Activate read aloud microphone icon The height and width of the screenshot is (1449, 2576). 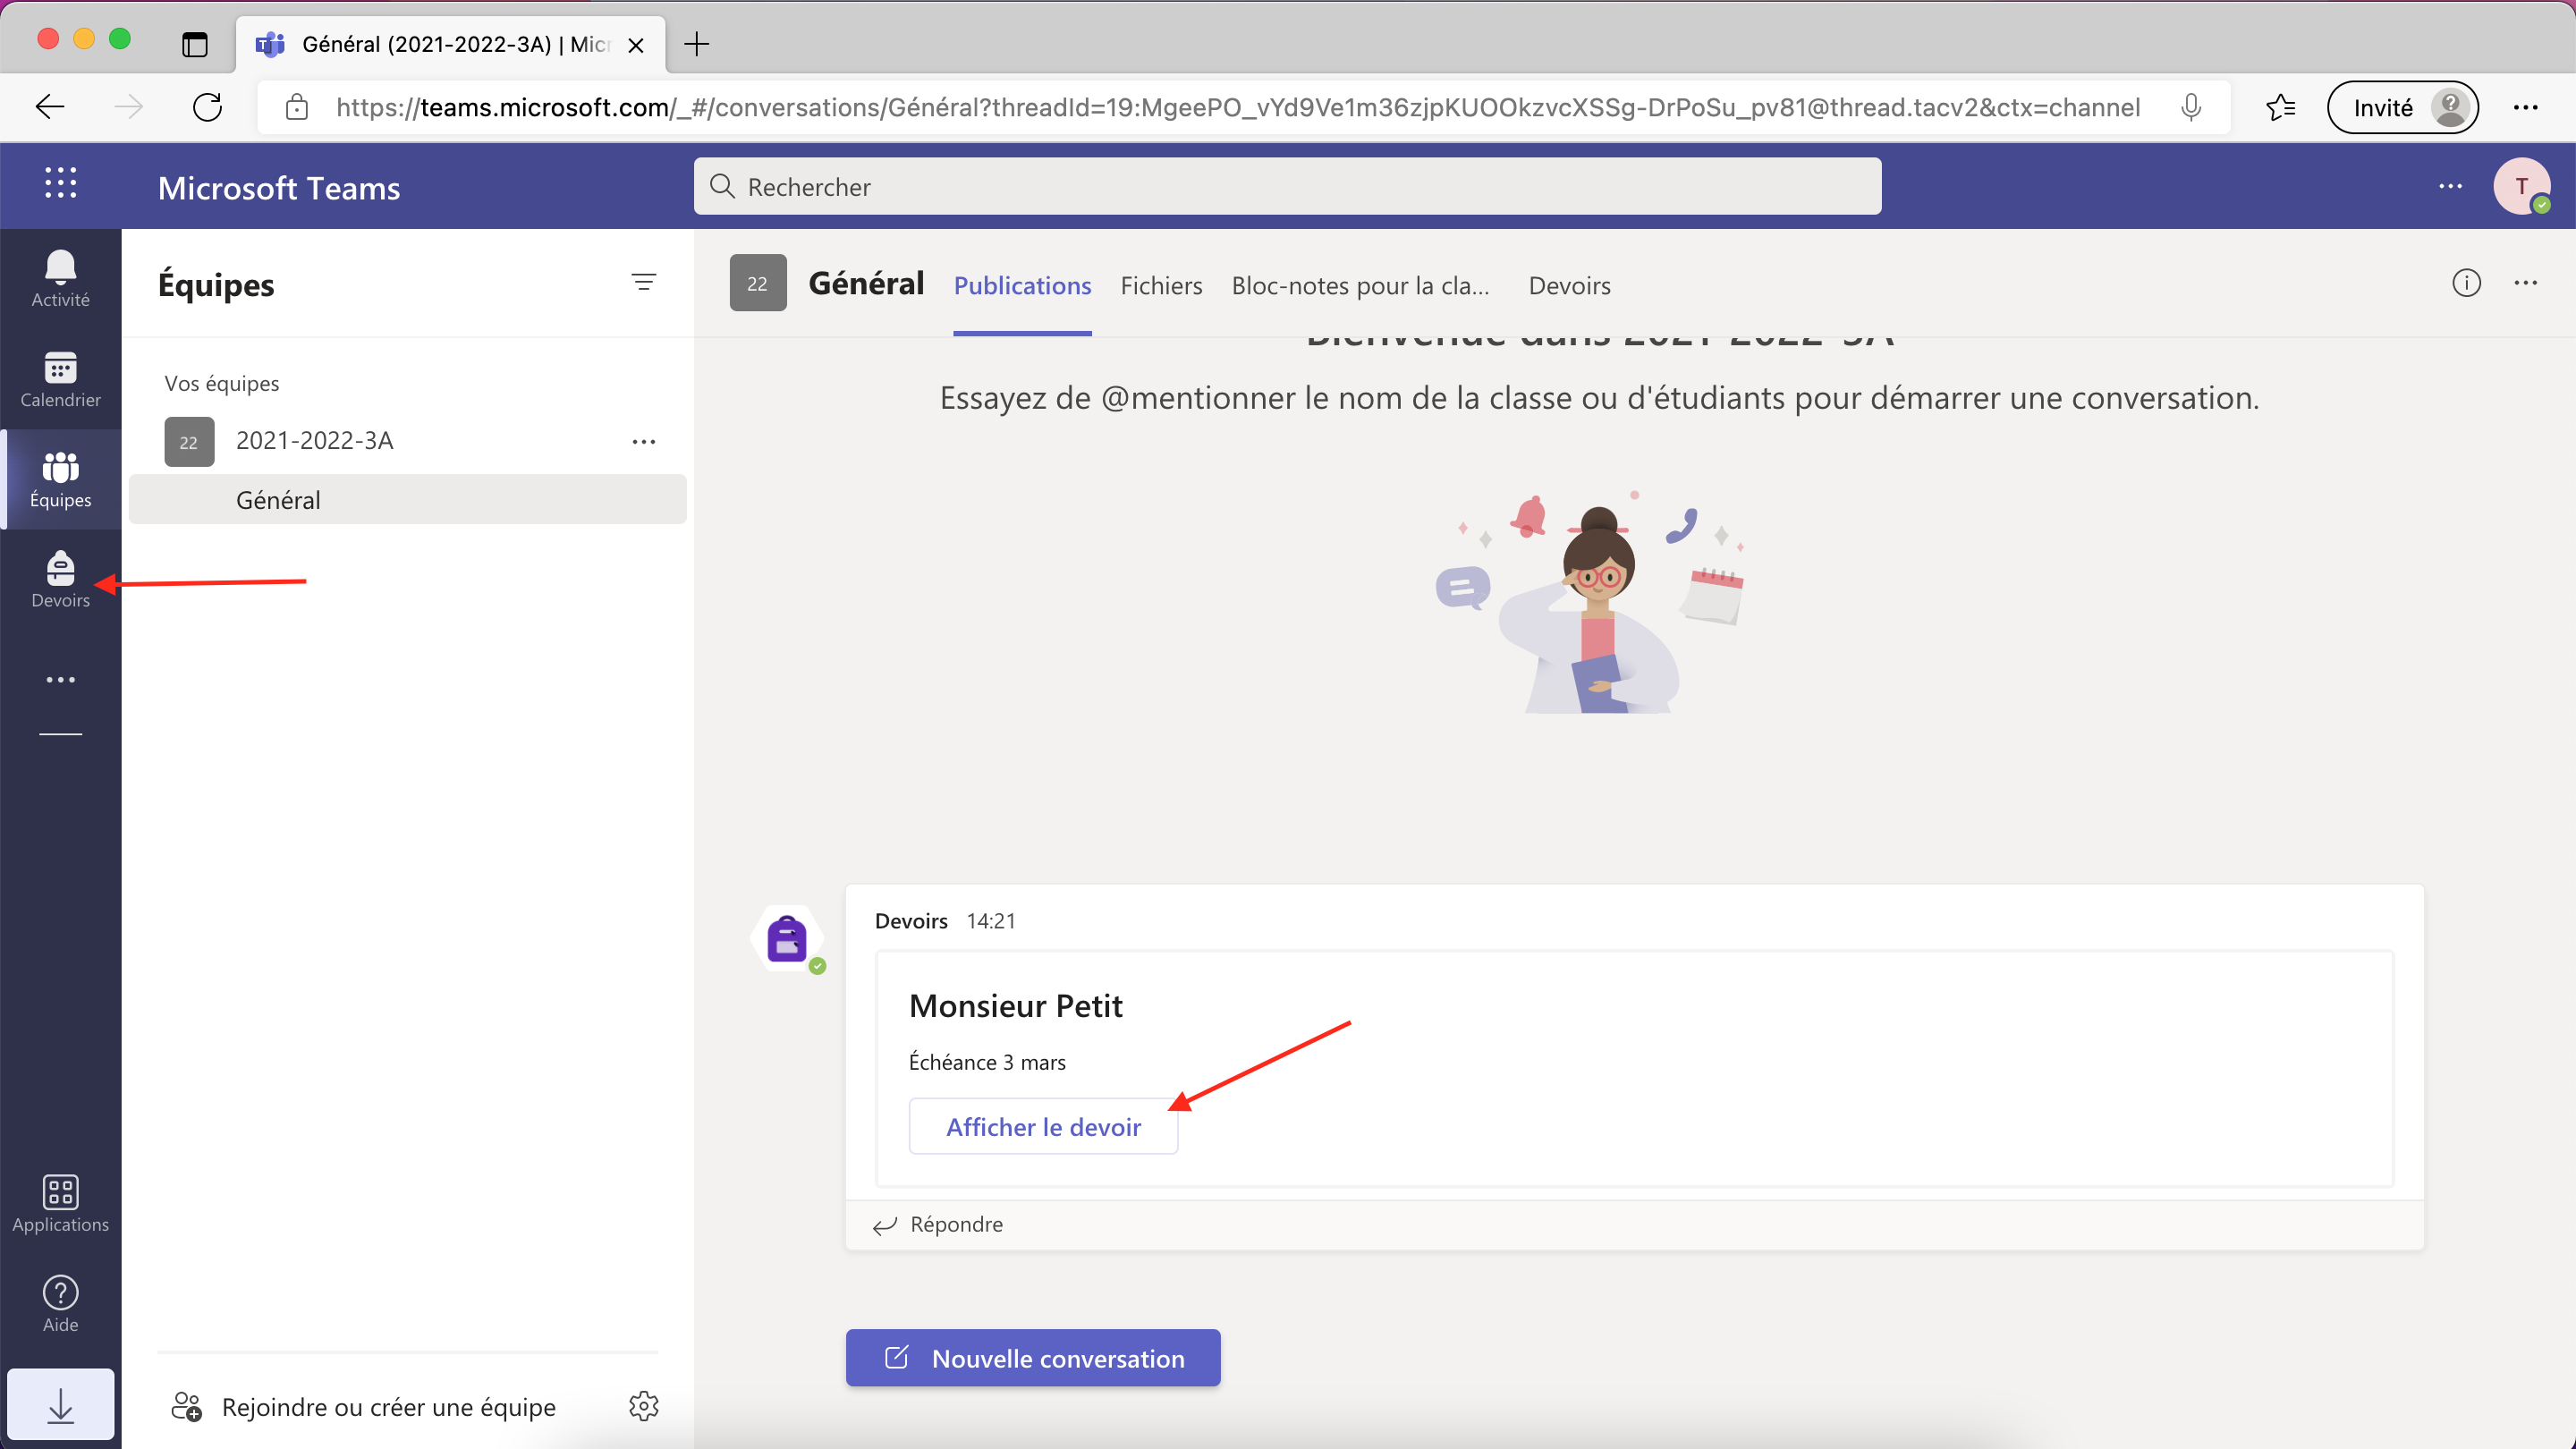(x=2190, y=107)
